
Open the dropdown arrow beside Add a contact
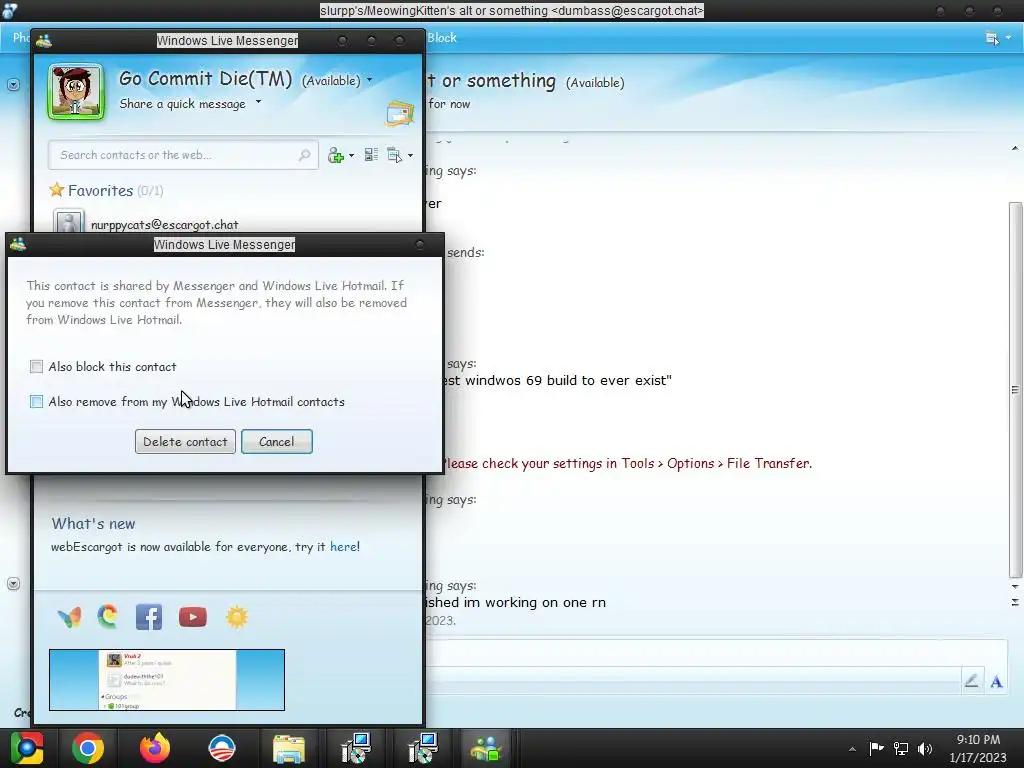point(351,155)
